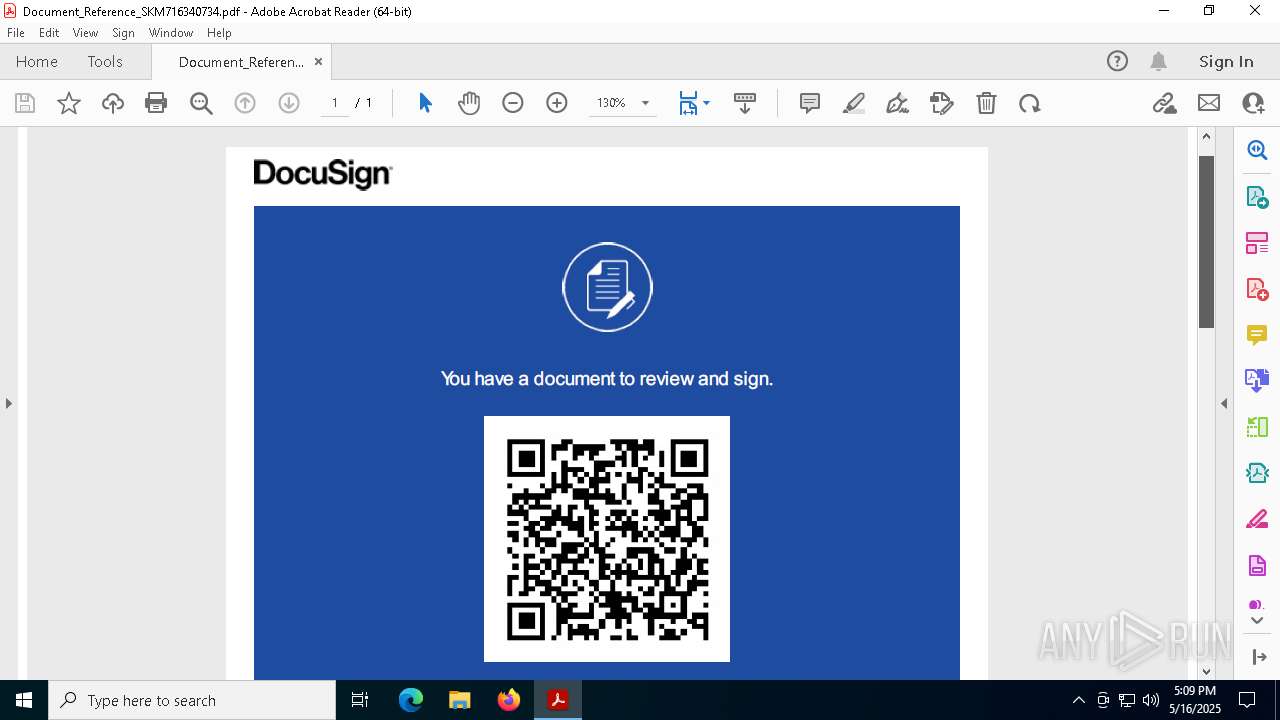Image resolution: width=1280 pixels, height=720 pixels.
Task: Send the file by email with the envelope icon
Action: 1209,103
